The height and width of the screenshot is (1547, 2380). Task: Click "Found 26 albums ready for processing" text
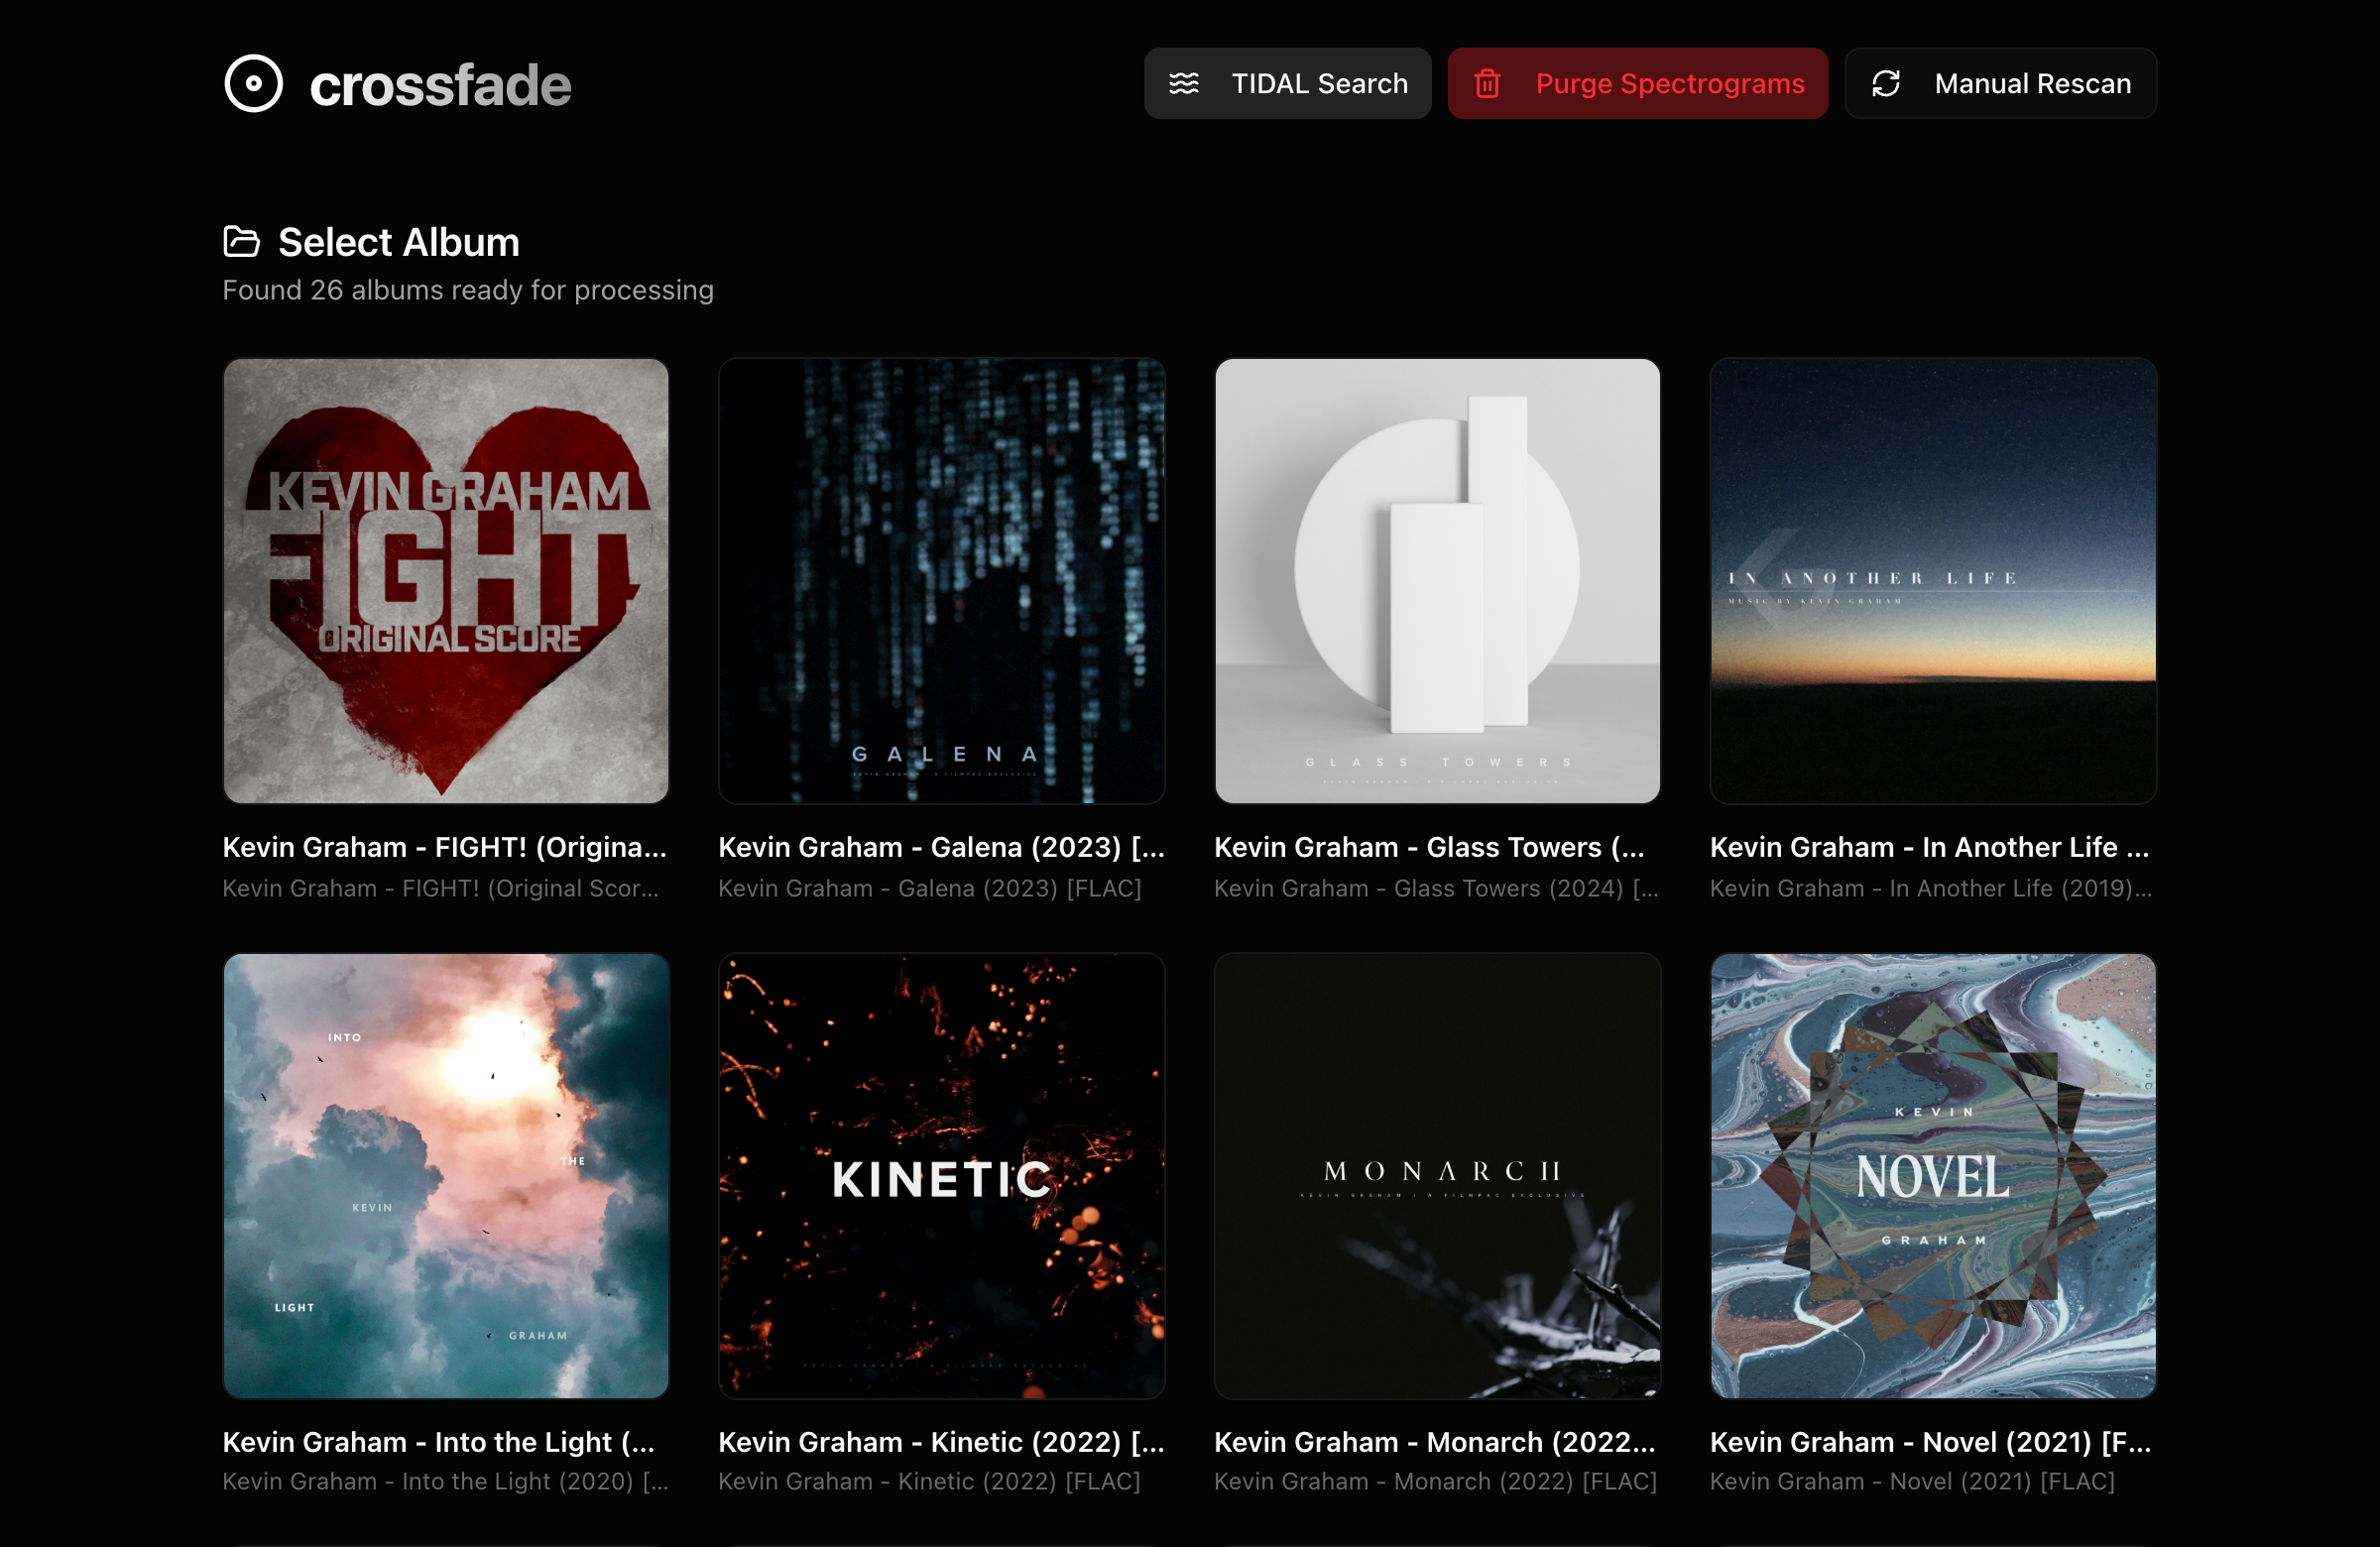(x=468, y=290)
